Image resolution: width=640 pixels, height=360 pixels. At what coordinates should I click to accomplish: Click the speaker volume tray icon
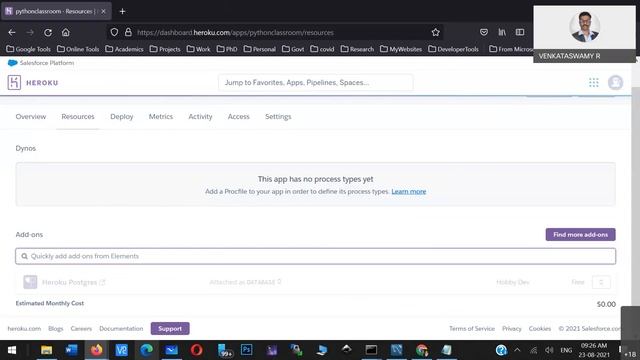pyautogui.click(x=549, y=350)
